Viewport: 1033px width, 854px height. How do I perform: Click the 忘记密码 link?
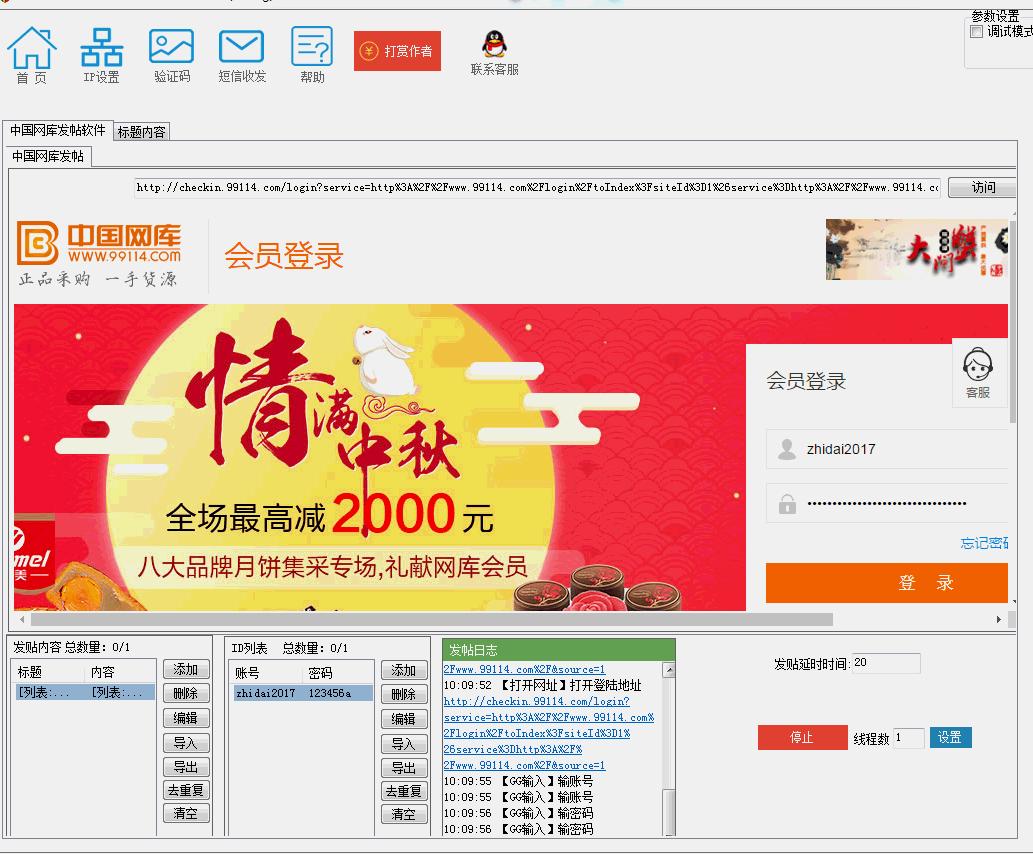[984, 543]
